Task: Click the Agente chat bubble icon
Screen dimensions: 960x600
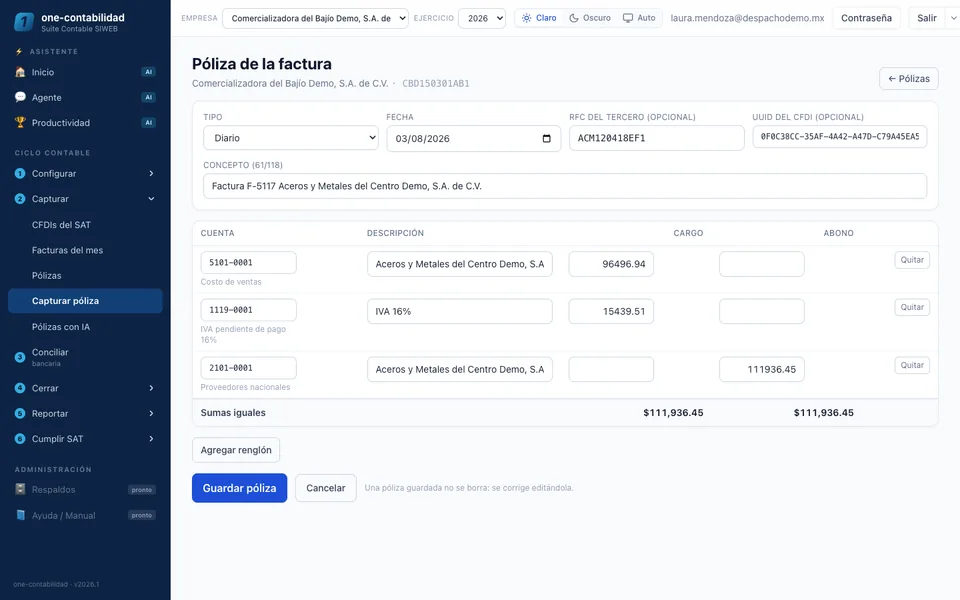Action: [x=20, y=97]
